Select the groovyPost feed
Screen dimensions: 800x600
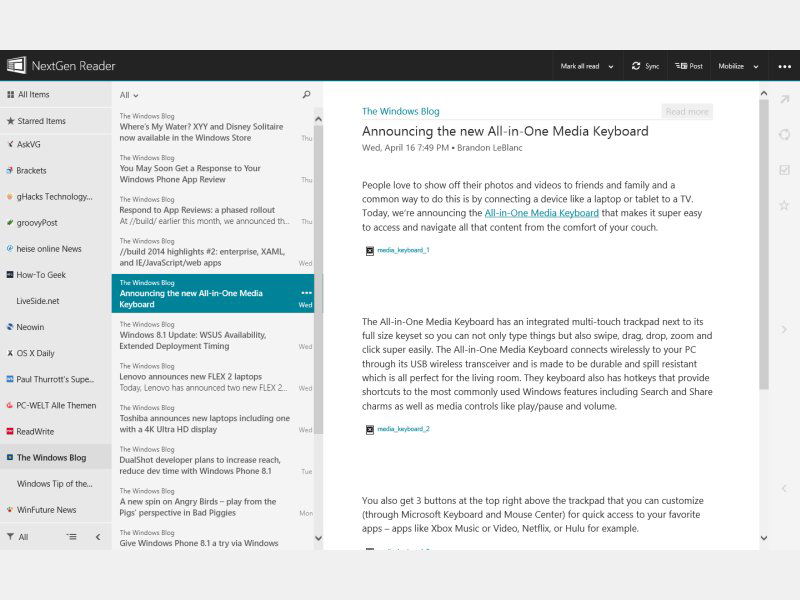click(56, 222)
